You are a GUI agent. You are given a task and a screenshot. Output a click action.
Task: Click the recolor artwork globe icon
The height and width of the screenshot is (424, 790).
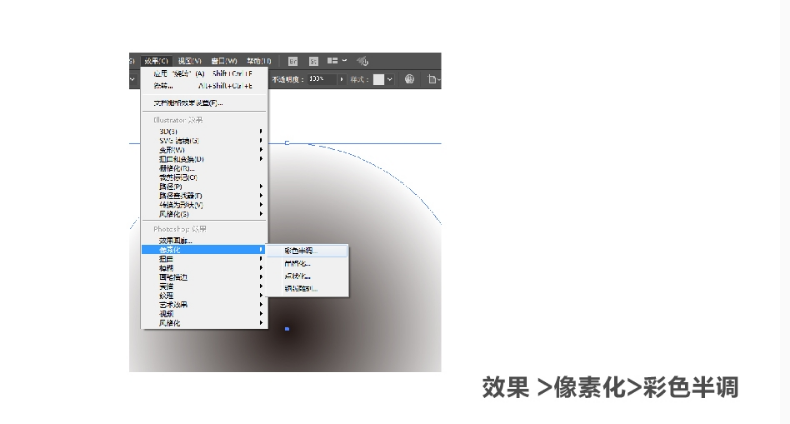pyautogui.click(x=410, y=79)
